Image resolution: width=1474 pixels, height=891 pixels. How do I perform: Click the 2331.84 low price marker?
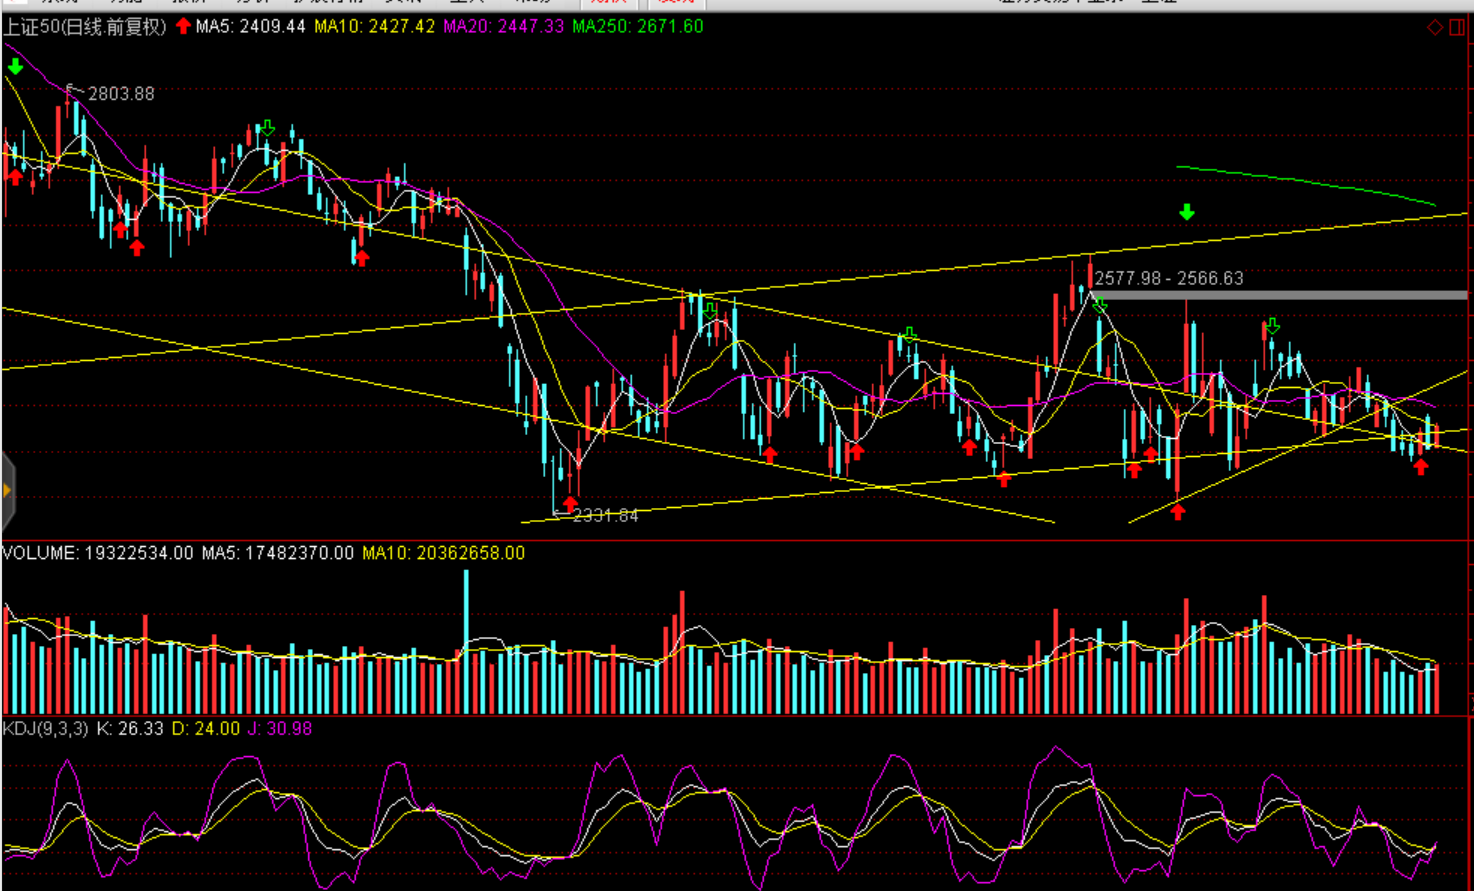click(x=604, y=515)
